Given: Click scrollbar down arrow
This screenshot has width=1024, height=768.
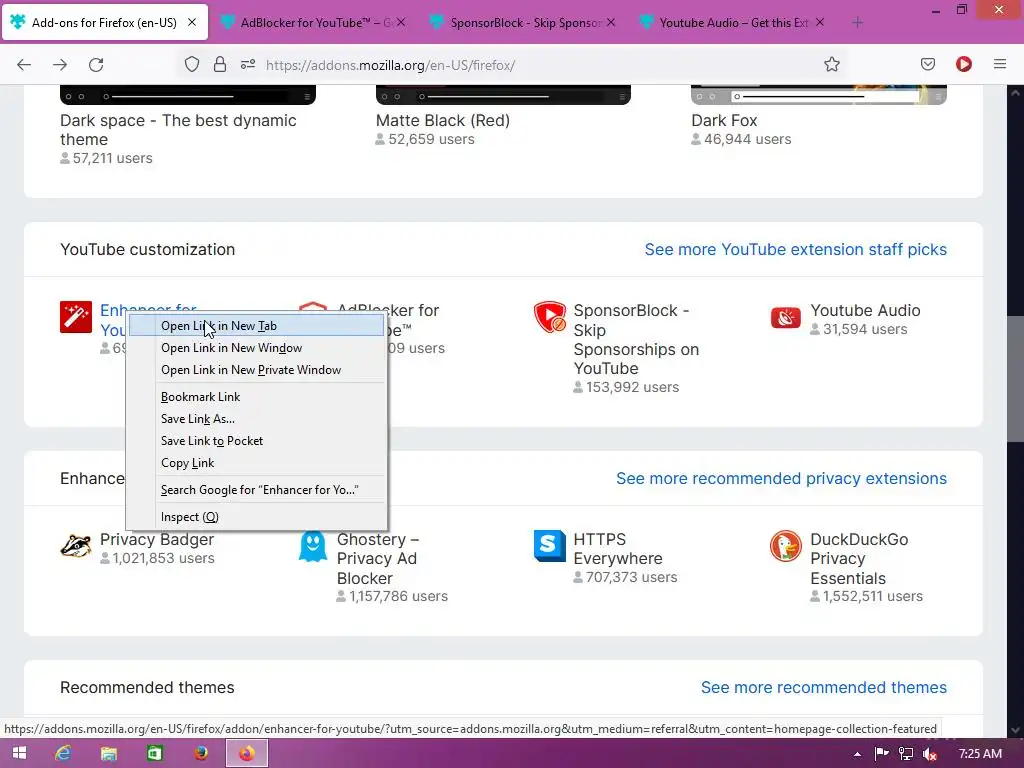Looking at the screenshot, I should point(1016,730).
